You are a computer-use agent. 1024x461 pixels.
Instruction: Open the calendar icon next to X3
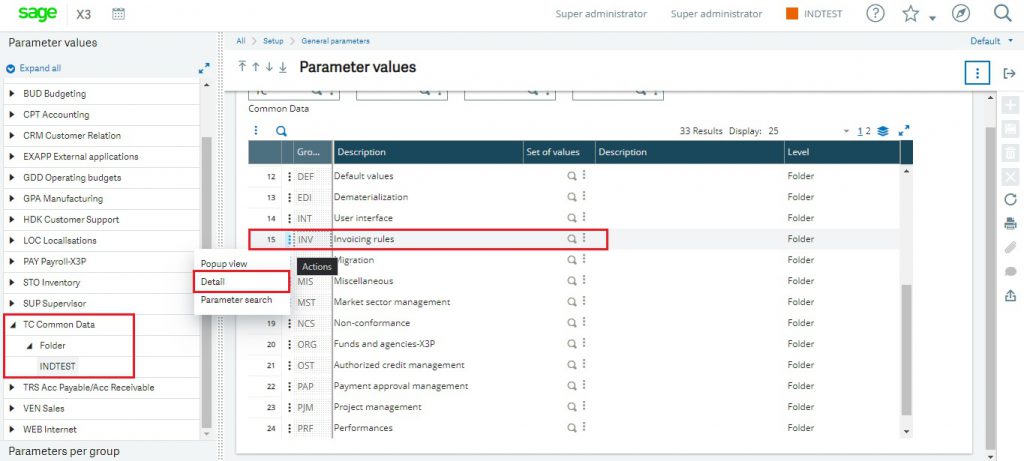click(x=118, y=14)
